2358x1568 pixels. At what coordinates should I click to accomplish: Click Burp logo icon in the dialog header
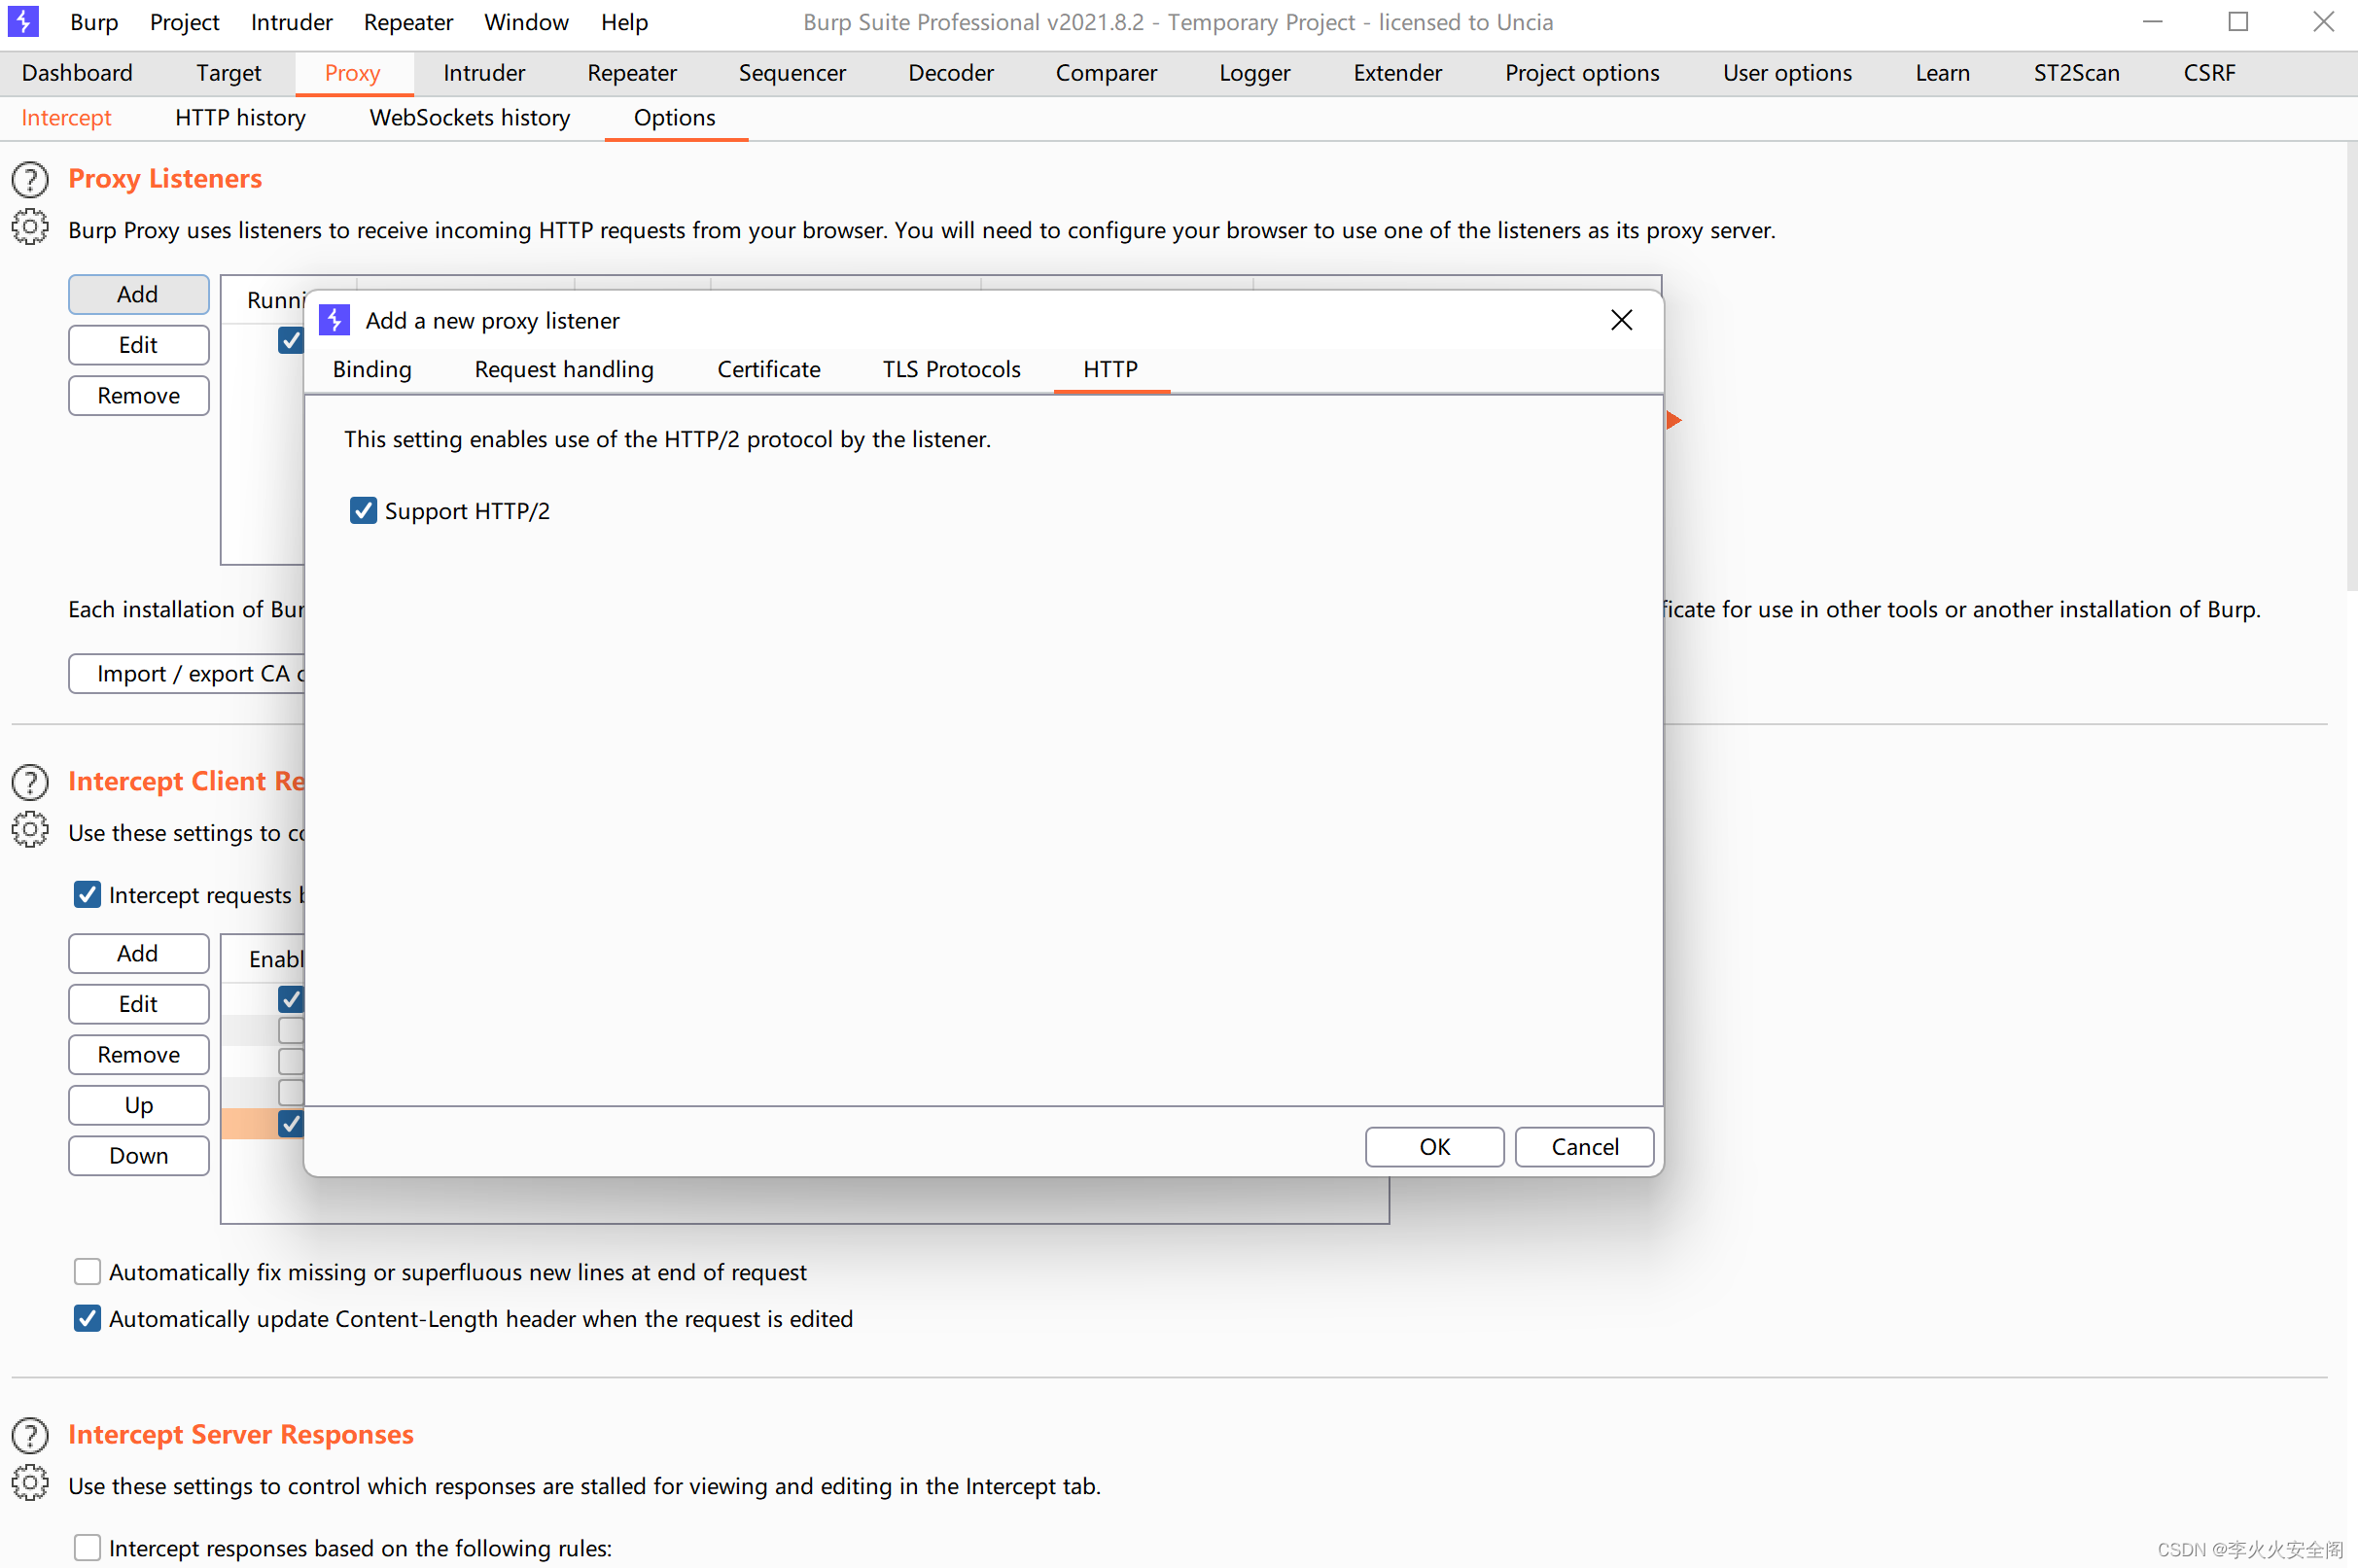334,320
